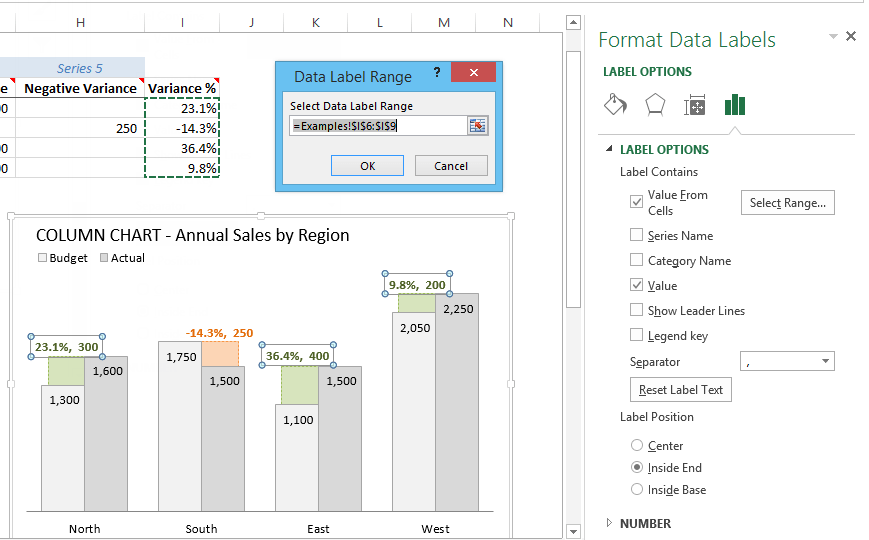Click the vertical scrollbar thumb

pyautogui.click(x=574, y=179)
